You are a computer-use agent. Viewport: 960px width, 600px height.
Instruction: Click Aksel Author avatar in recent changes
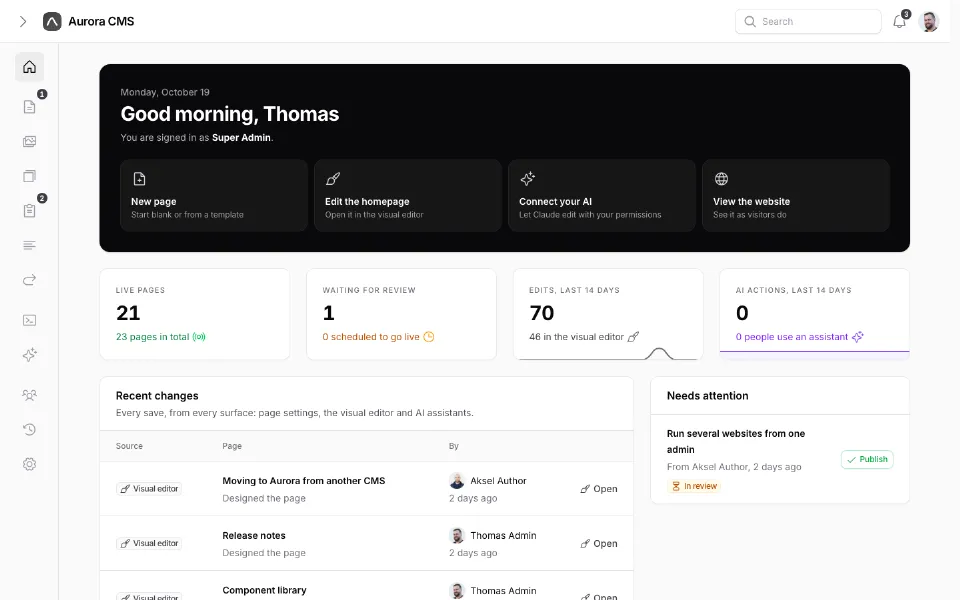coord(457,481)
